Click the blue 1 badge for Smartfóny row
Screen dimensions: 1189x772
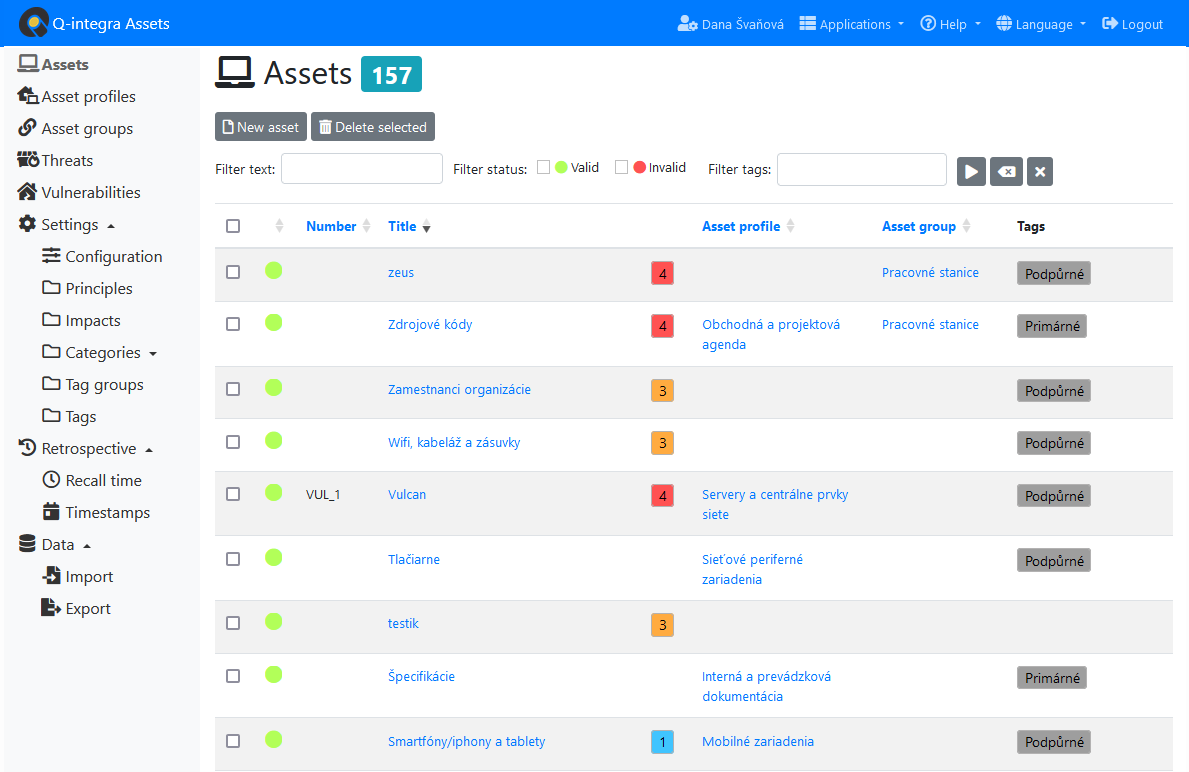click(x=663, y=742)
